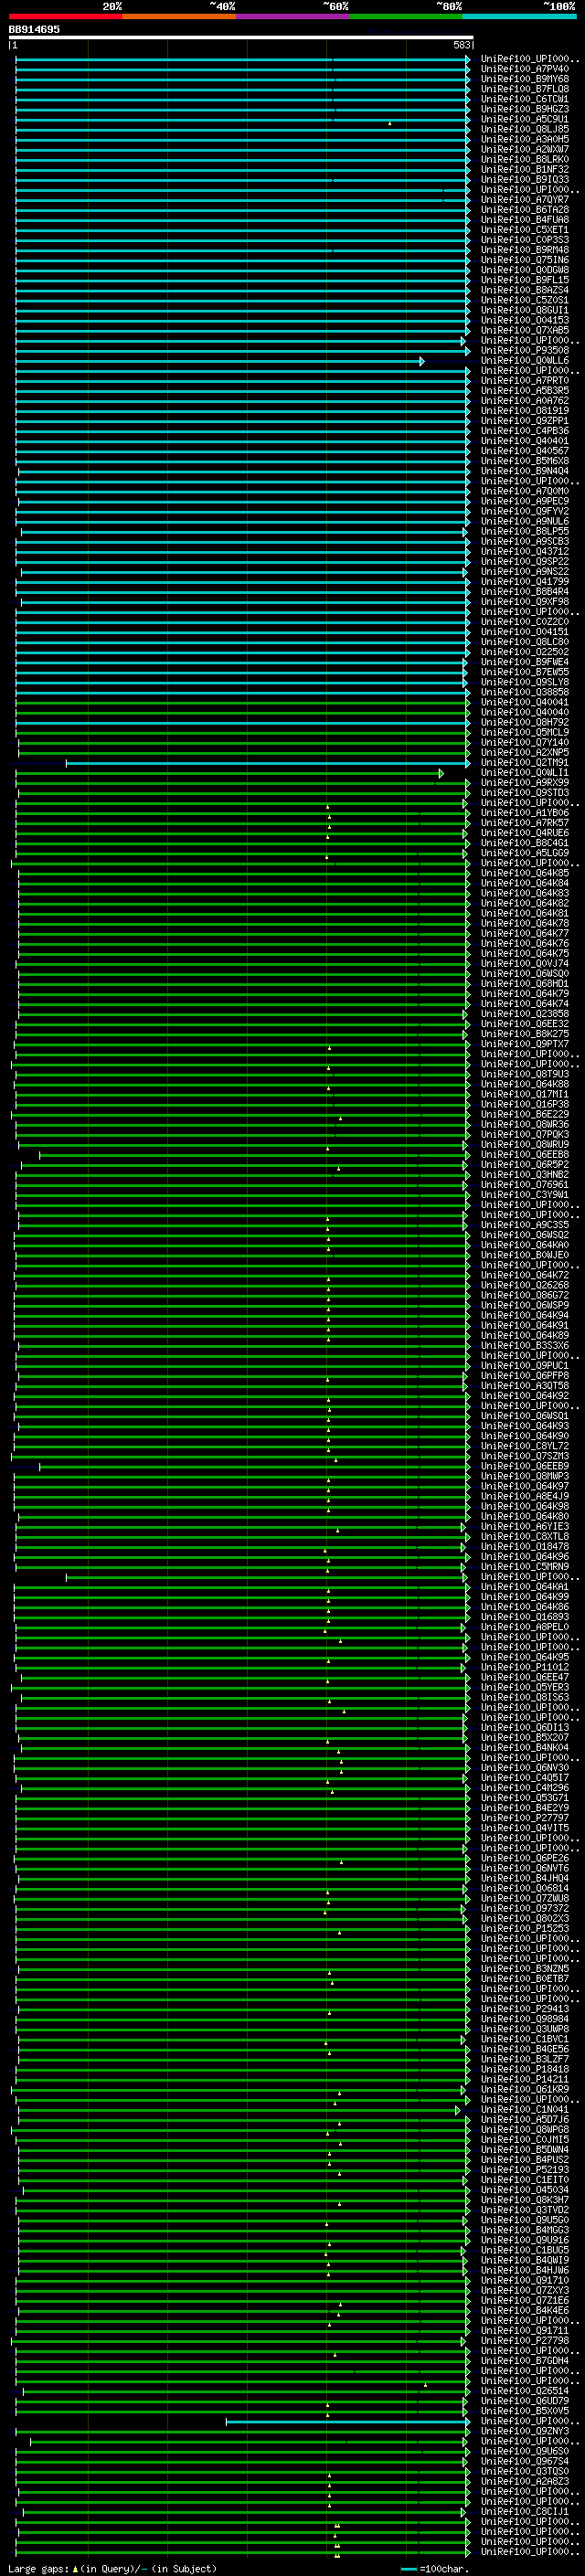The width and height of the screenshot is (585, 2576).
Task: Select the UniRef100_B5M6X8 label
Action: 525,461
